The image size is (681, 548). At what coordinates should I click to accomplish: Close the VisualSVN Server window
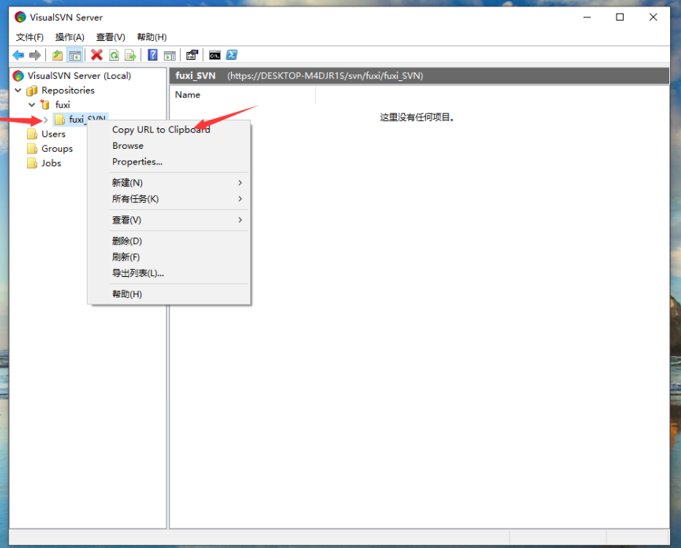[653, 17]
